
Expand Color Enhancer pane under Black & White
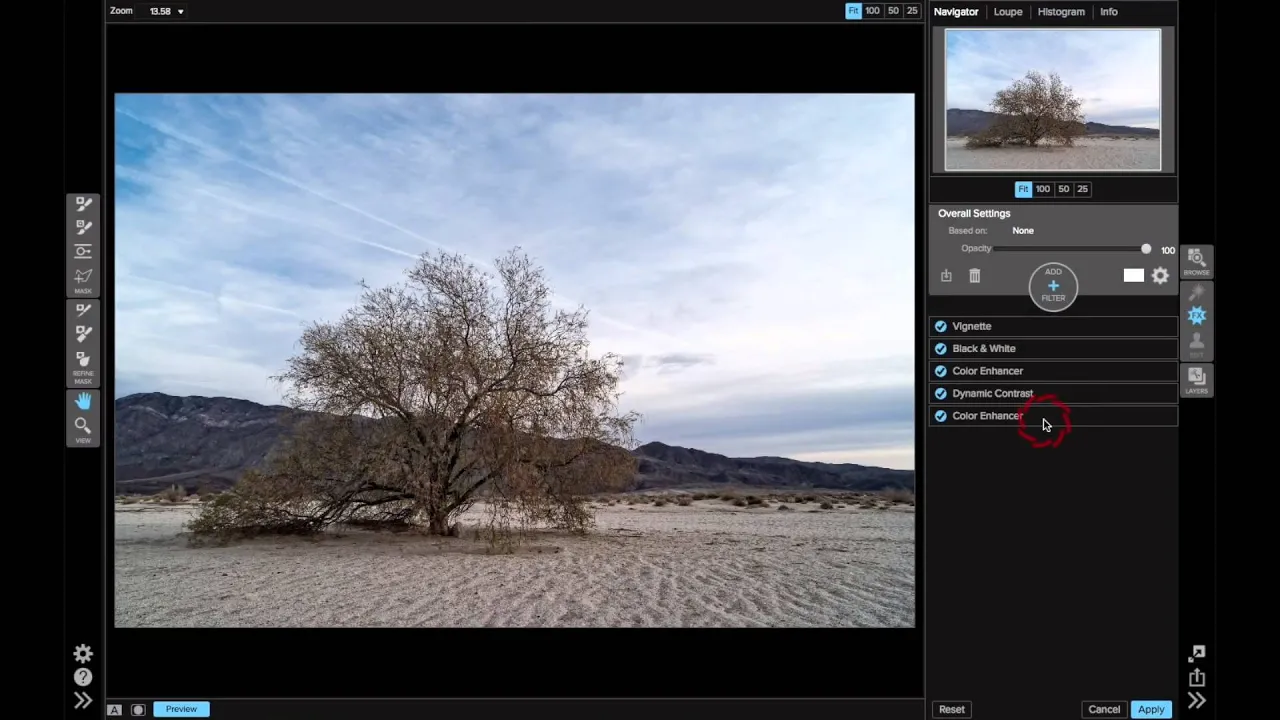point(1054,371)
